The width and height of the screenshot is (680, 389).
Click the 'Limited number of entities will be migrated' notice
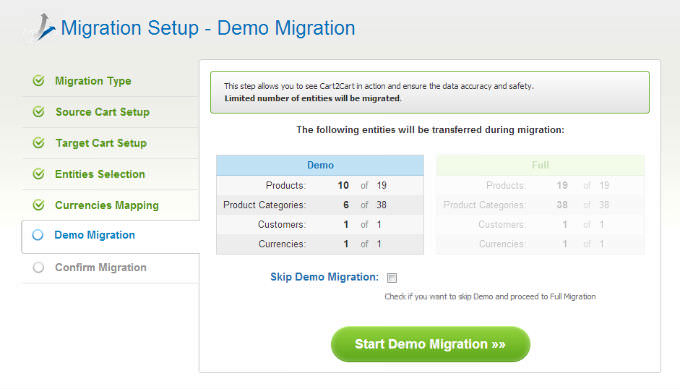(313, 98)
